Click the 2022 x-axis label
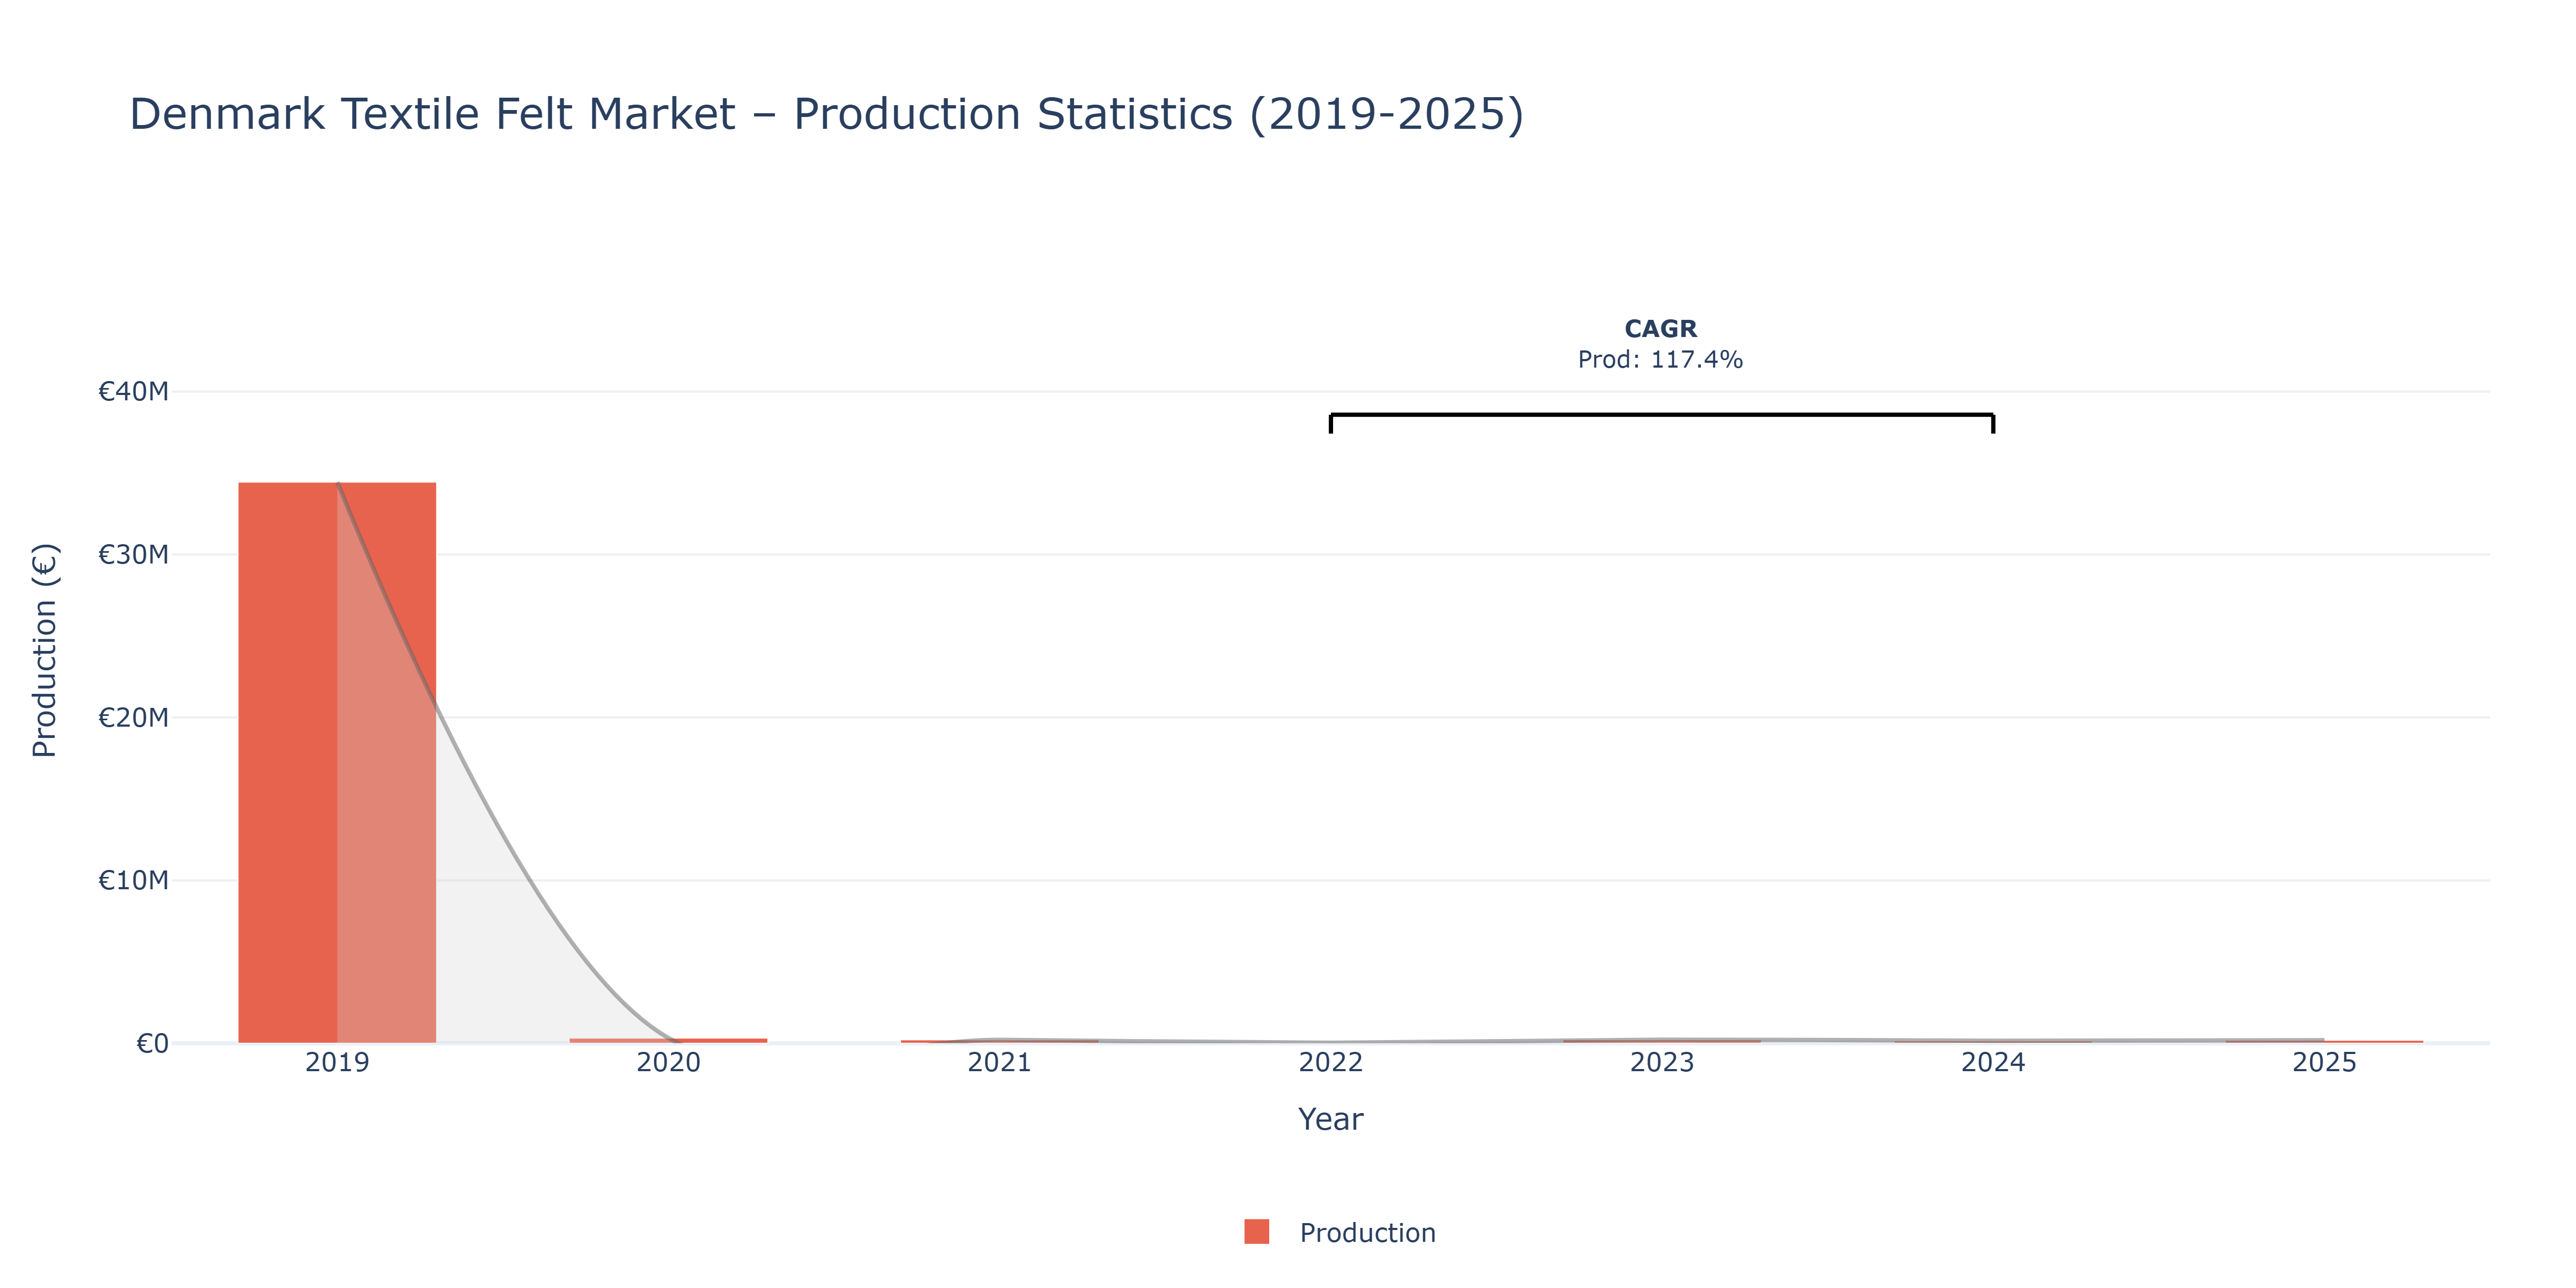This screenshot has width=2576, height=1288. point(1330,1062)
